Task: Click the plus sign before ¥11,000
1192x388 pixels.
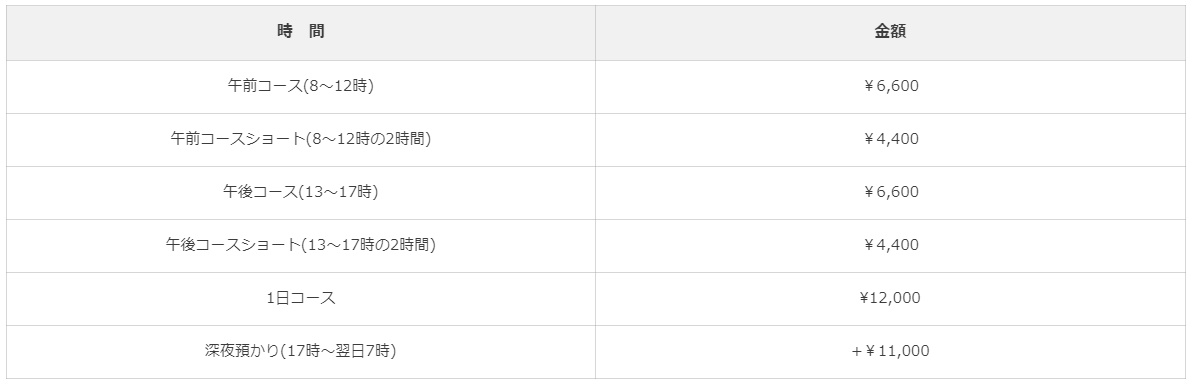Action: (x=856, y=351)
